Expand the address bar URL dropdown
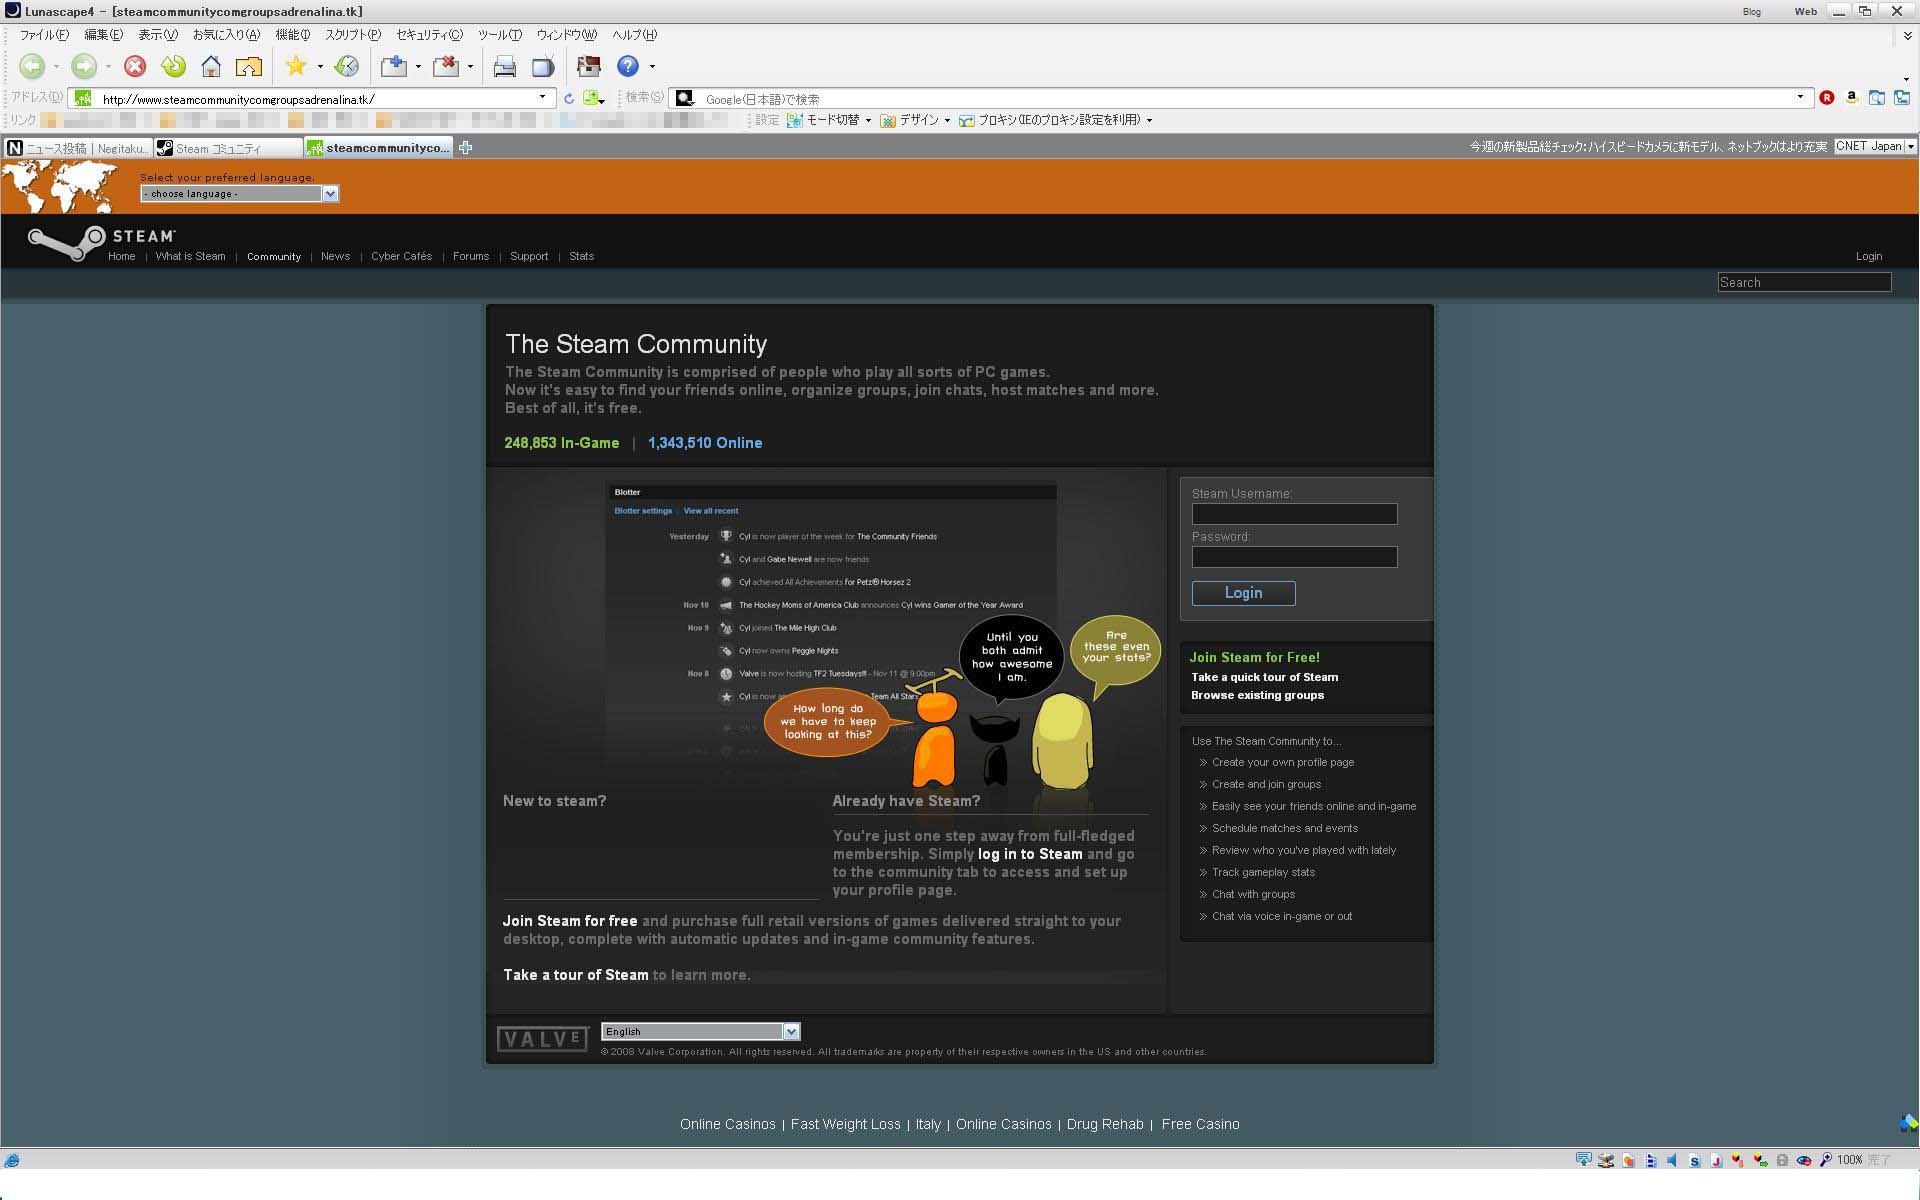Viewport: 1920px width, 1200px height. click(542, 97)
